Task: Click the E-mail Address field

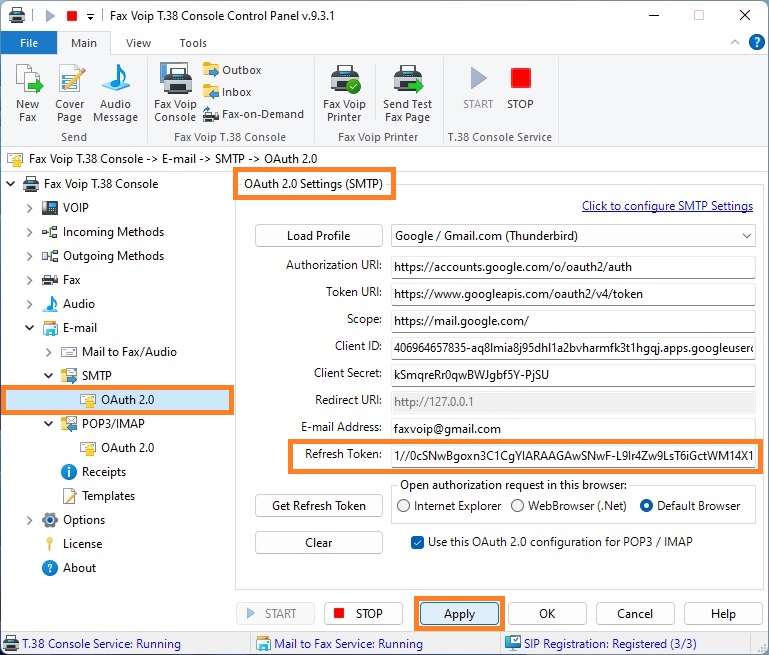Action: pos(573,429)
